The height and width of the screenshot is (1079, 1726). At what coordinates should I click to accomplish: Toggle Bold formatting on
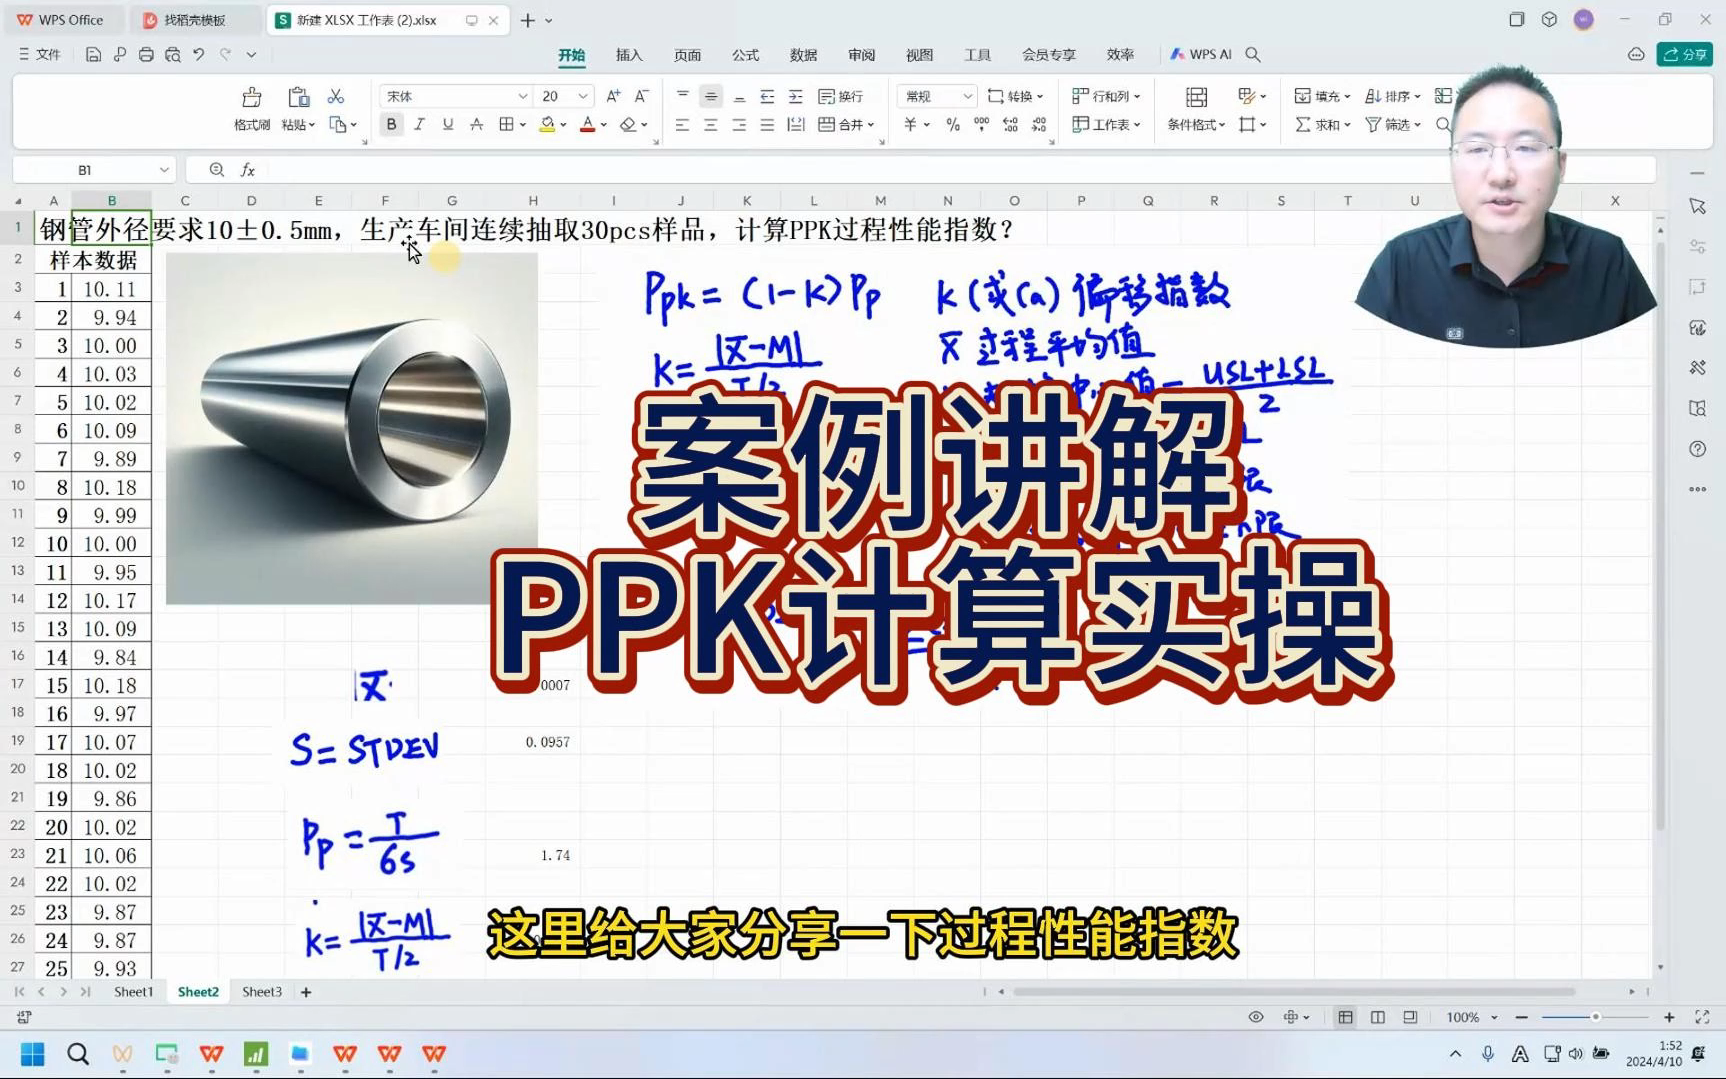point(391,124)
